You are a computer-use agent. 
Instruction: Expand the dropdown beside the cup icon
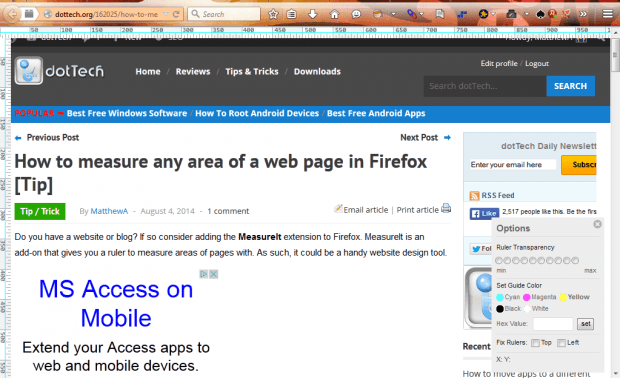pos(393,14)
